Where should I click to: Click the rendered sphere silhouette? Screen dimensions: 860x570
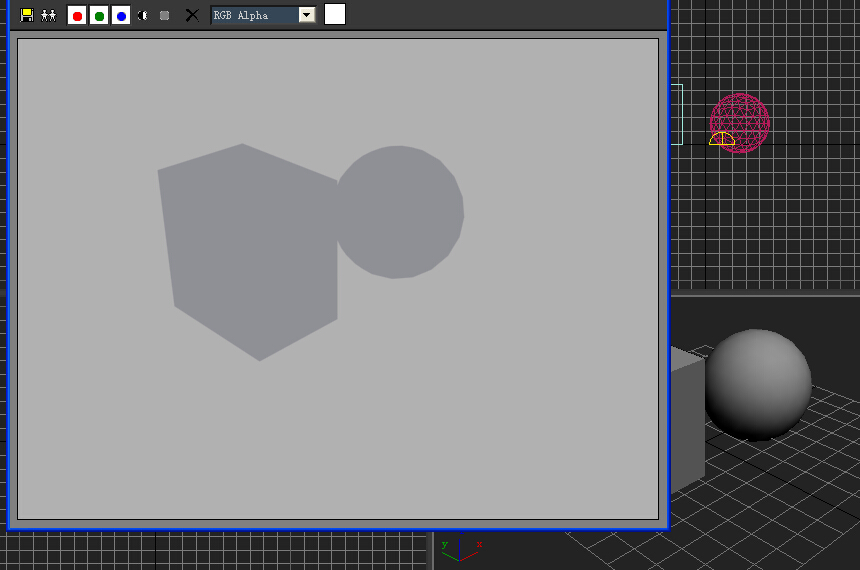(400, 212)
